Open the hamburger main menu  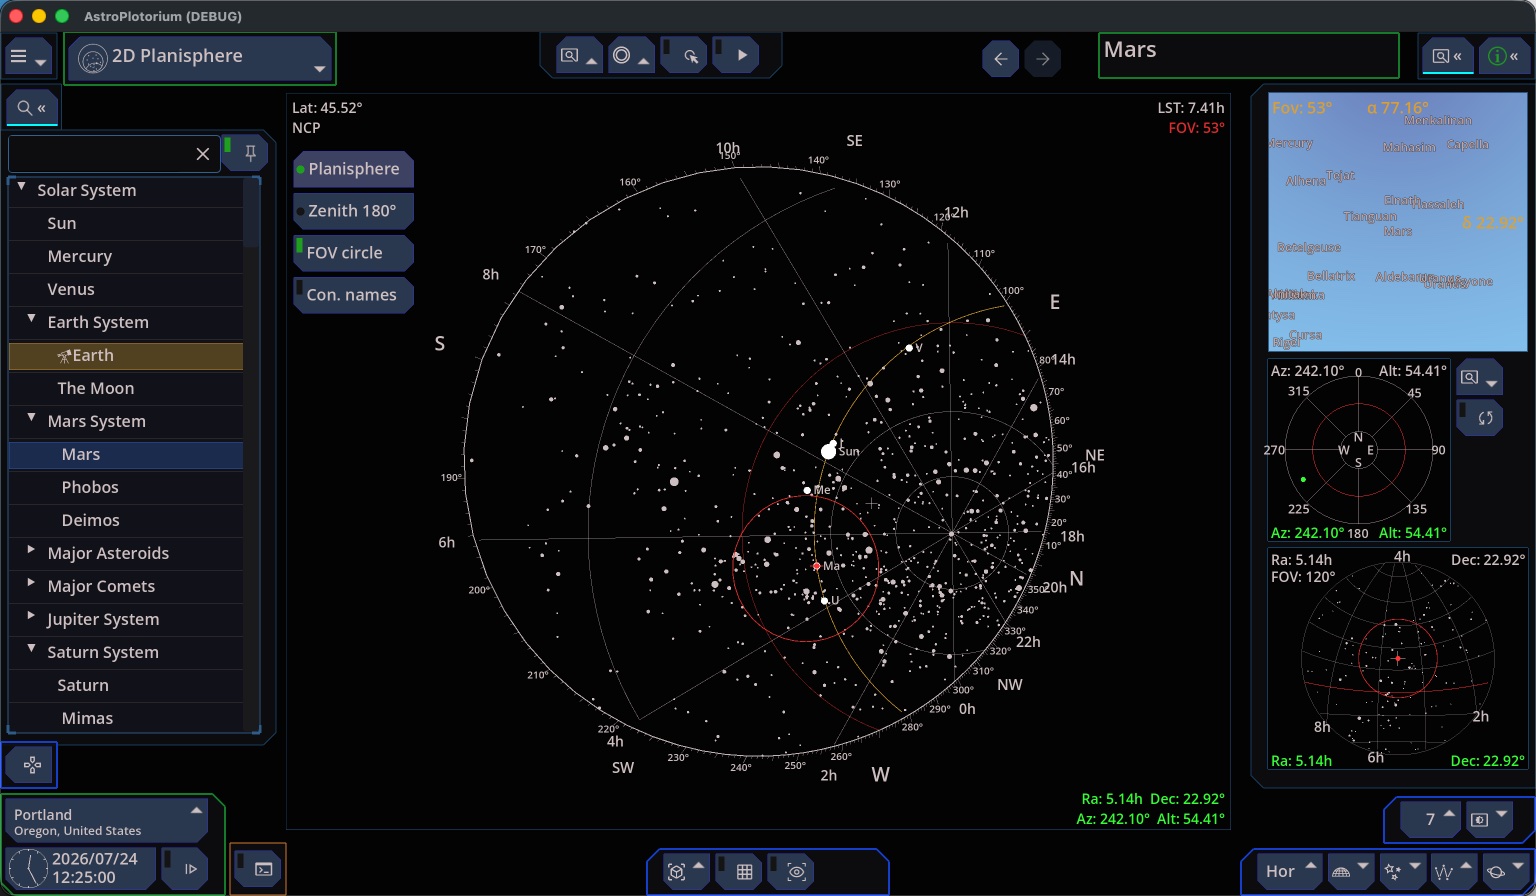coord(27,57)
